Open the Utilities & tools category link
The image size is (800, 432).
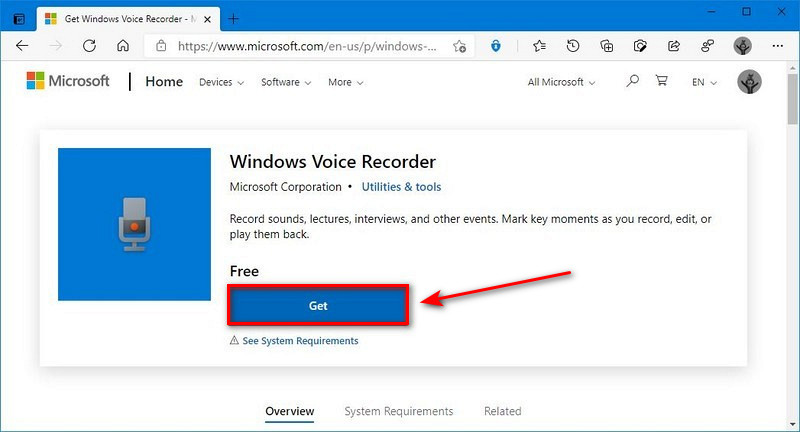(401, 187)
